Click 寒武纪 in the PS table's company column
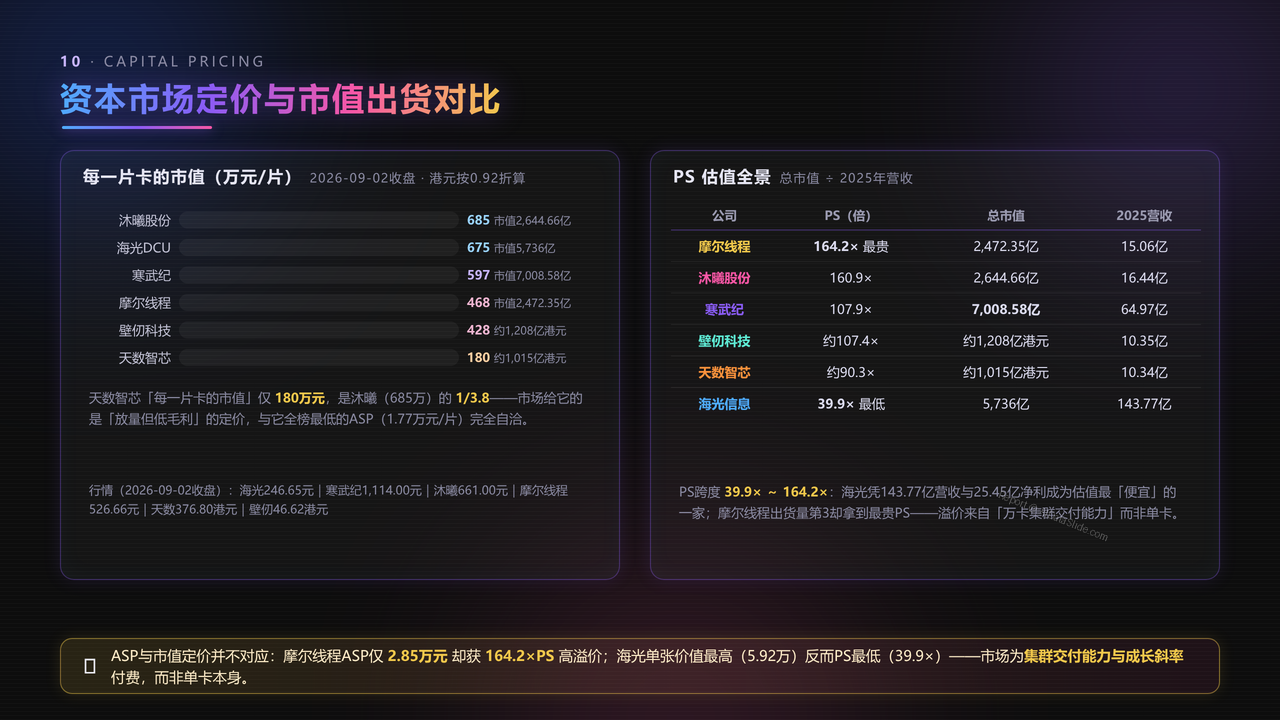 click(724, 310)
